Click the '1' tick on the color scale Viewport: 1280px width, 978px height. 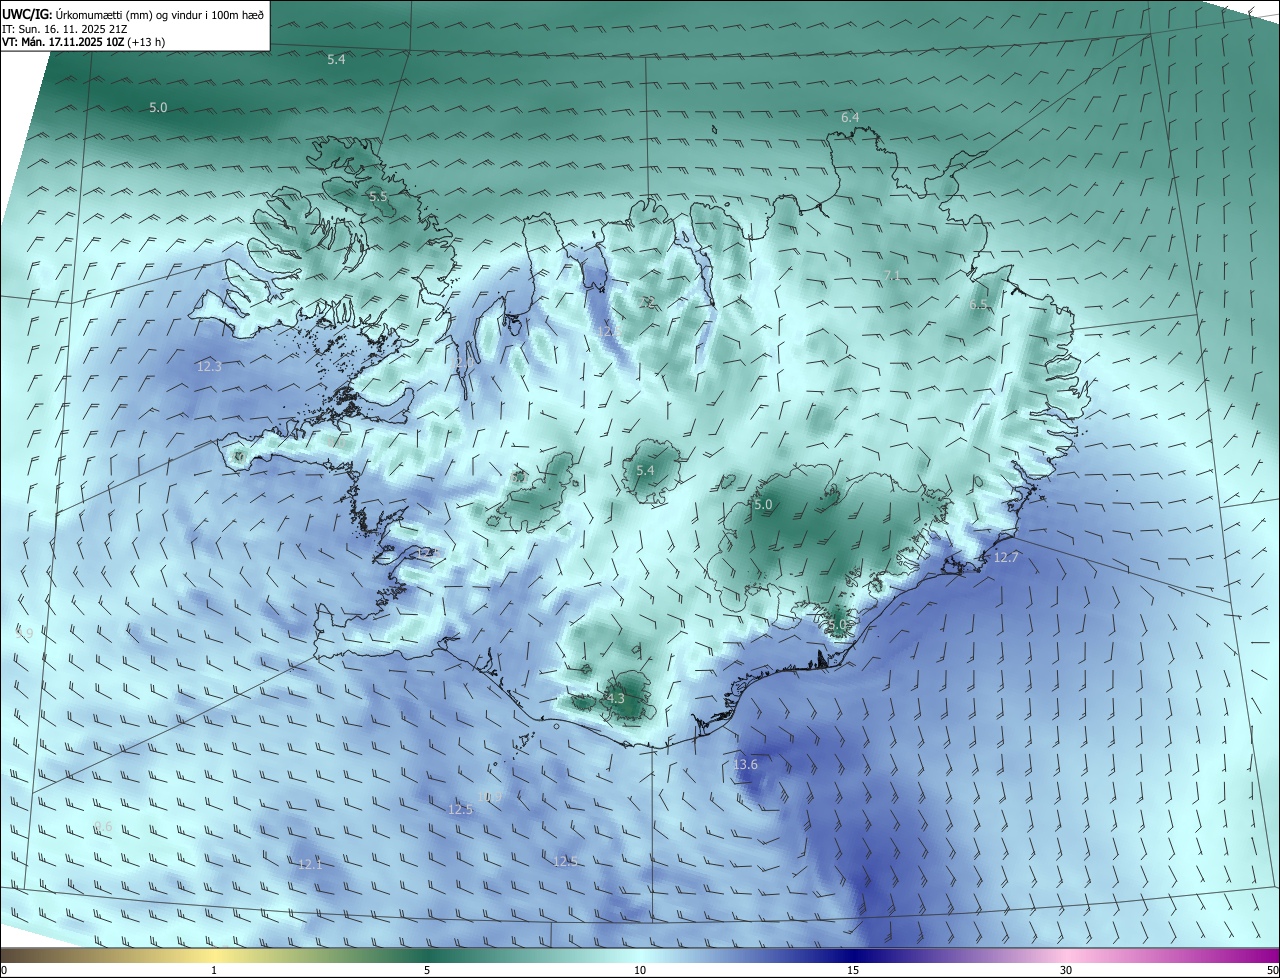coord(214,971)
